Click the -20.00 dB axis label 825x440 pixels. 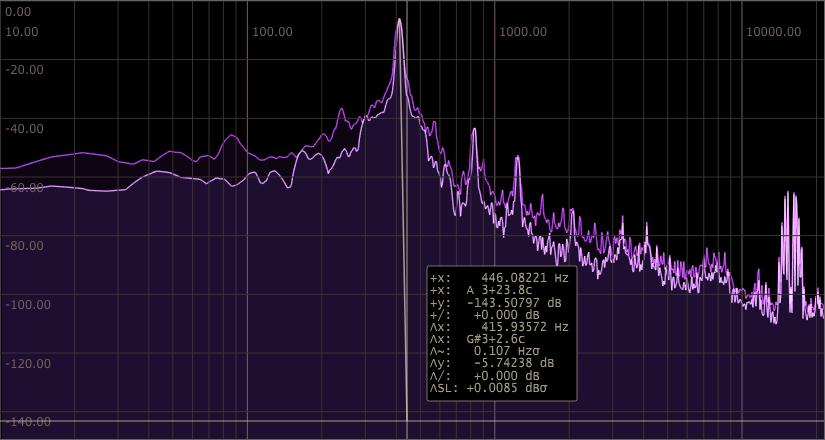coord(24,70)
